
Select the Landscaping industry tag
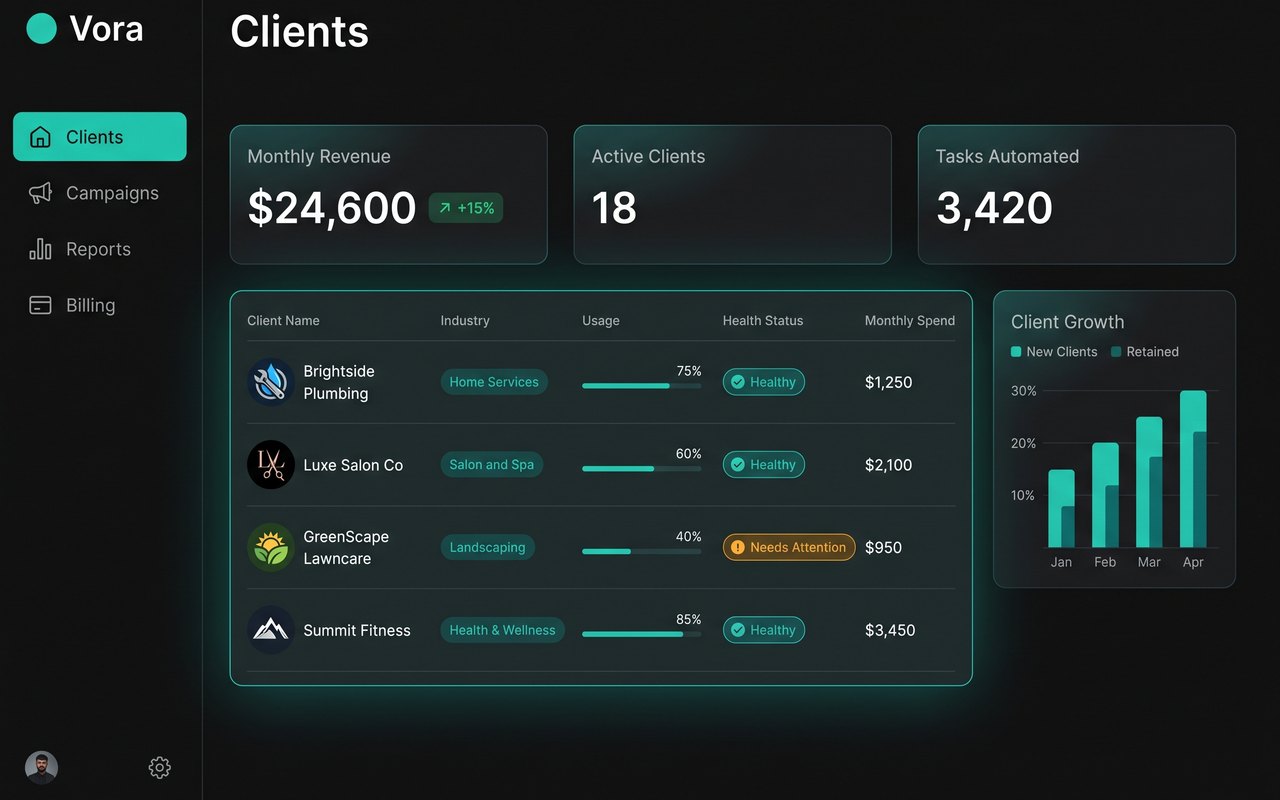point(488,547)
